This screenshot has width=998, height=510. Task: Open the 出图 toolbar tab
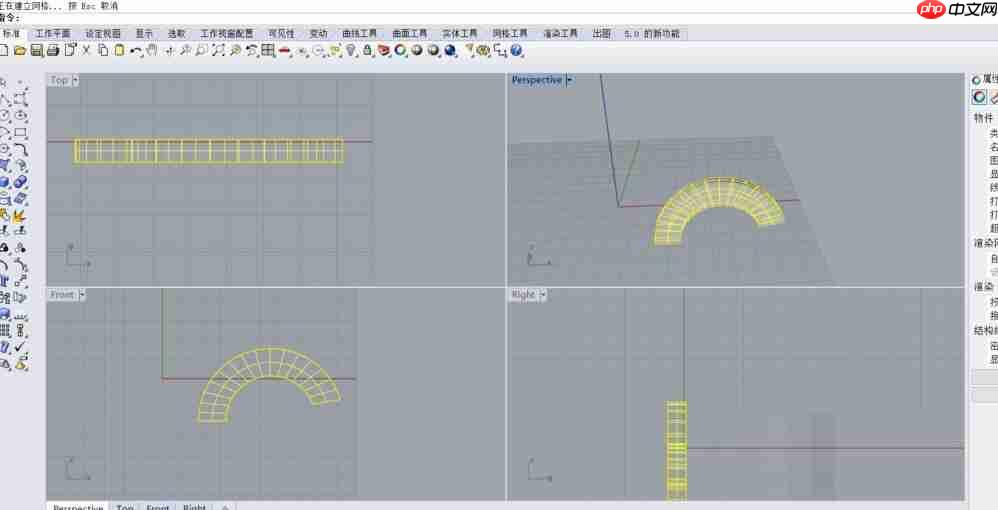click(x=601, y=34)
